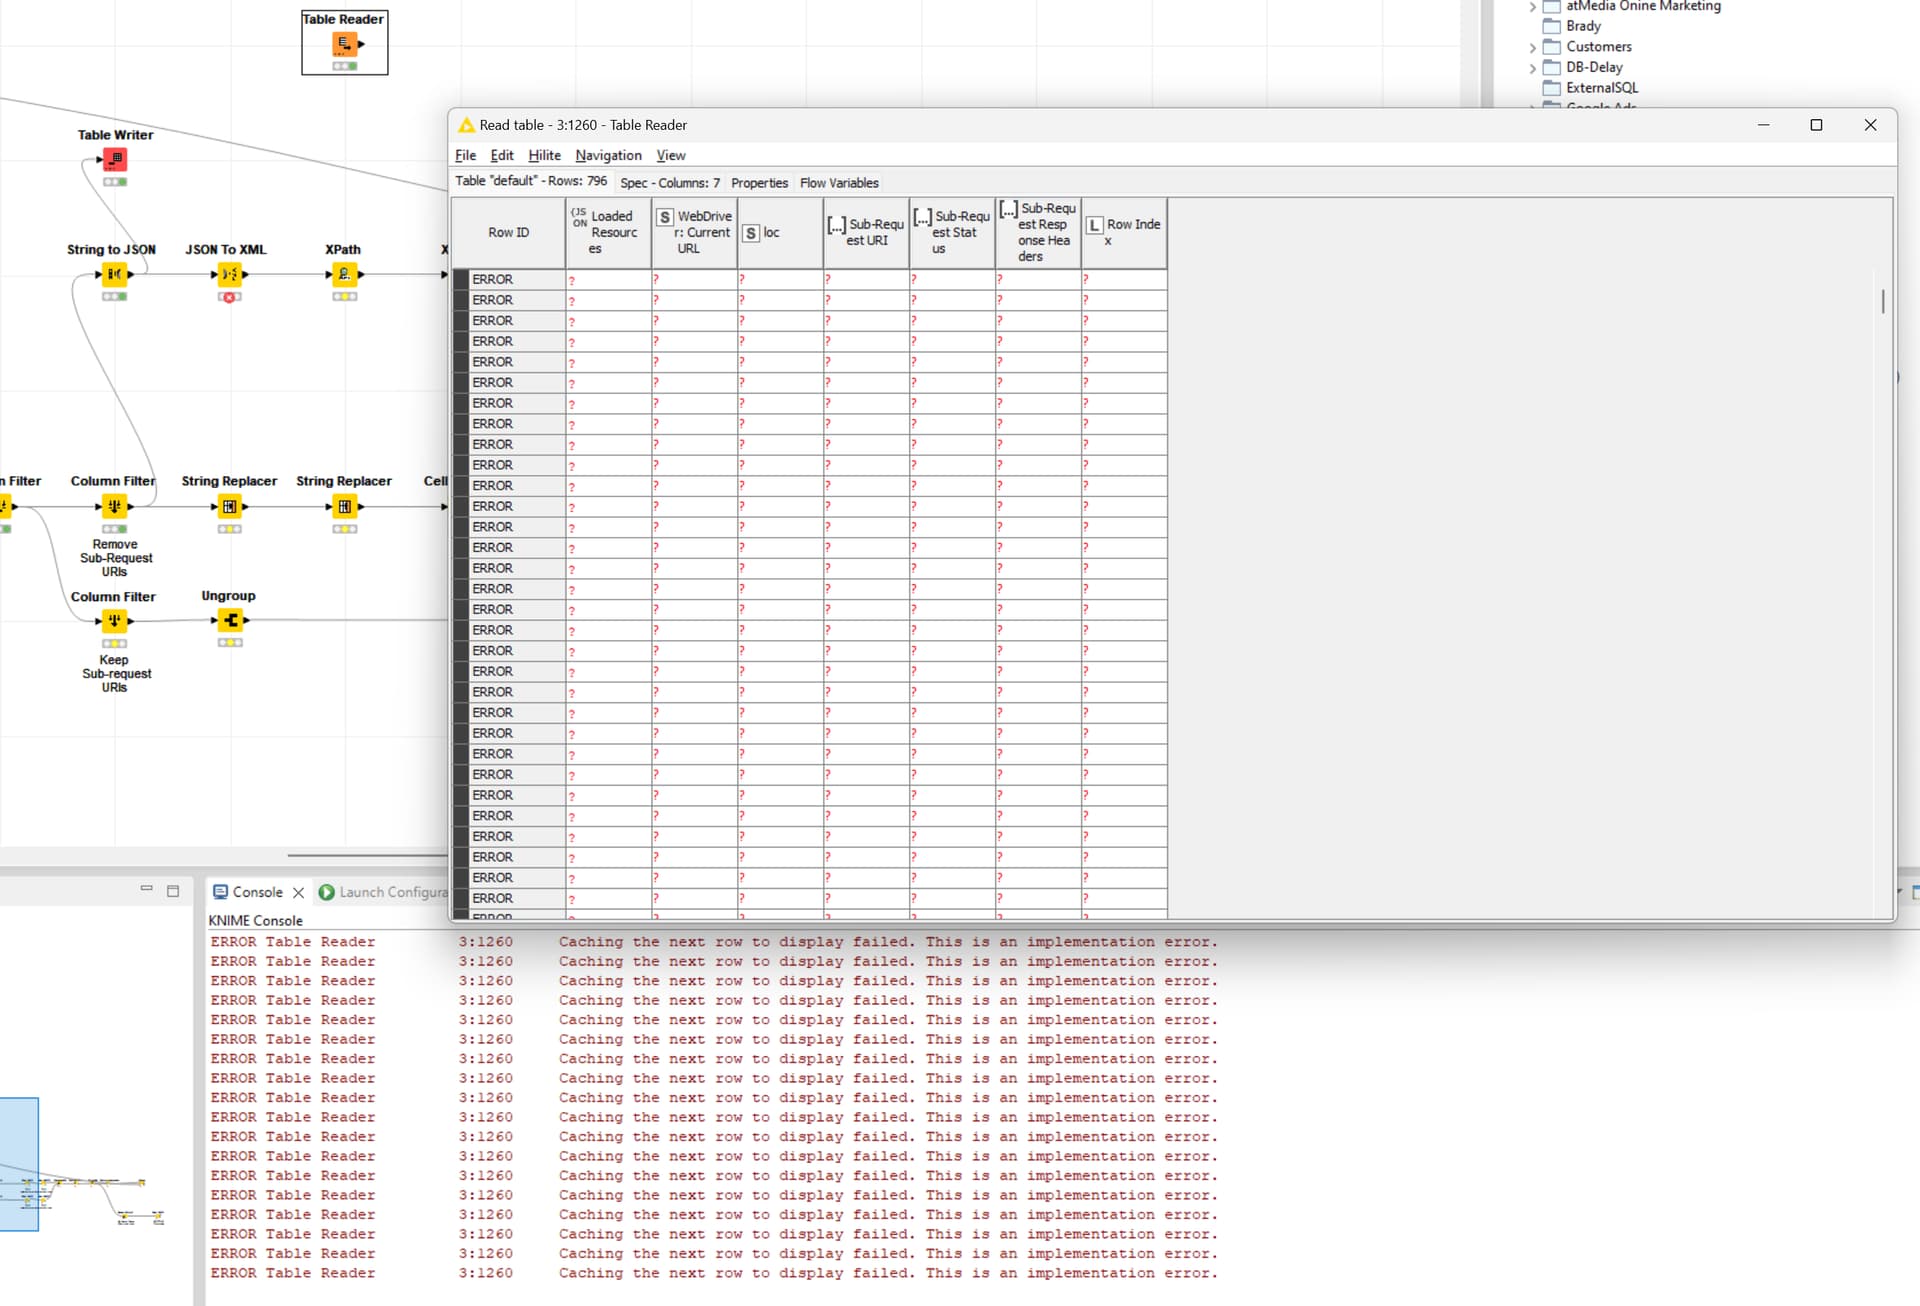Screen dimensions: 1920x1306
Task: Open the Navigation menu
Action: (x=608, y=155)
